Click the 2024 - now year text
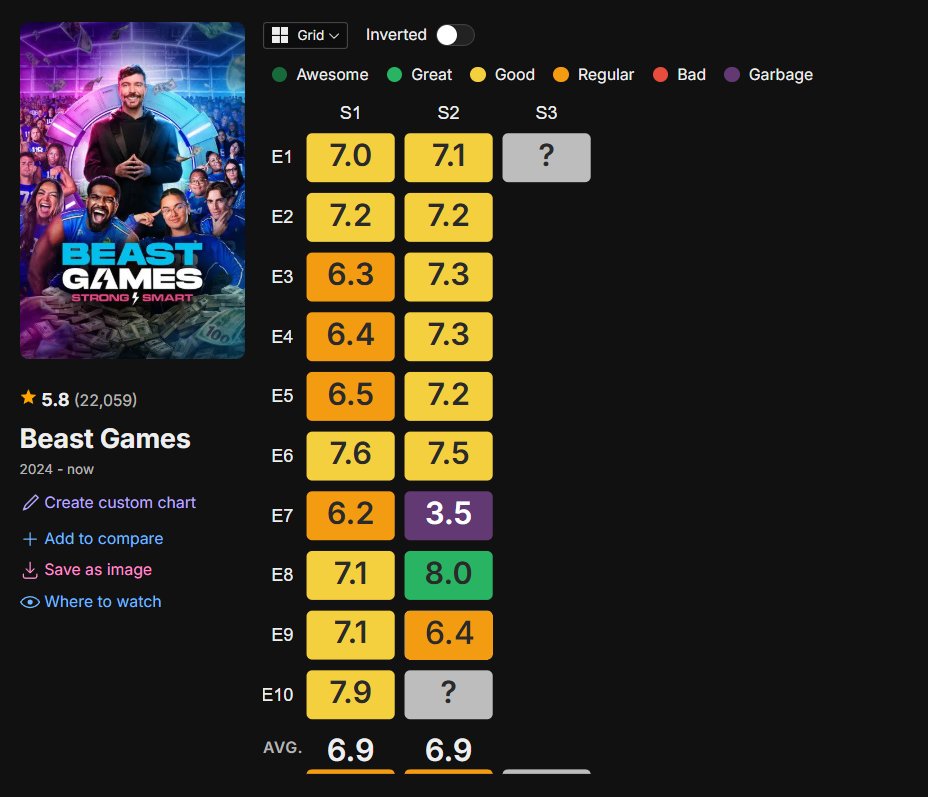Screen dimensions: 928x797 point(57,469)
